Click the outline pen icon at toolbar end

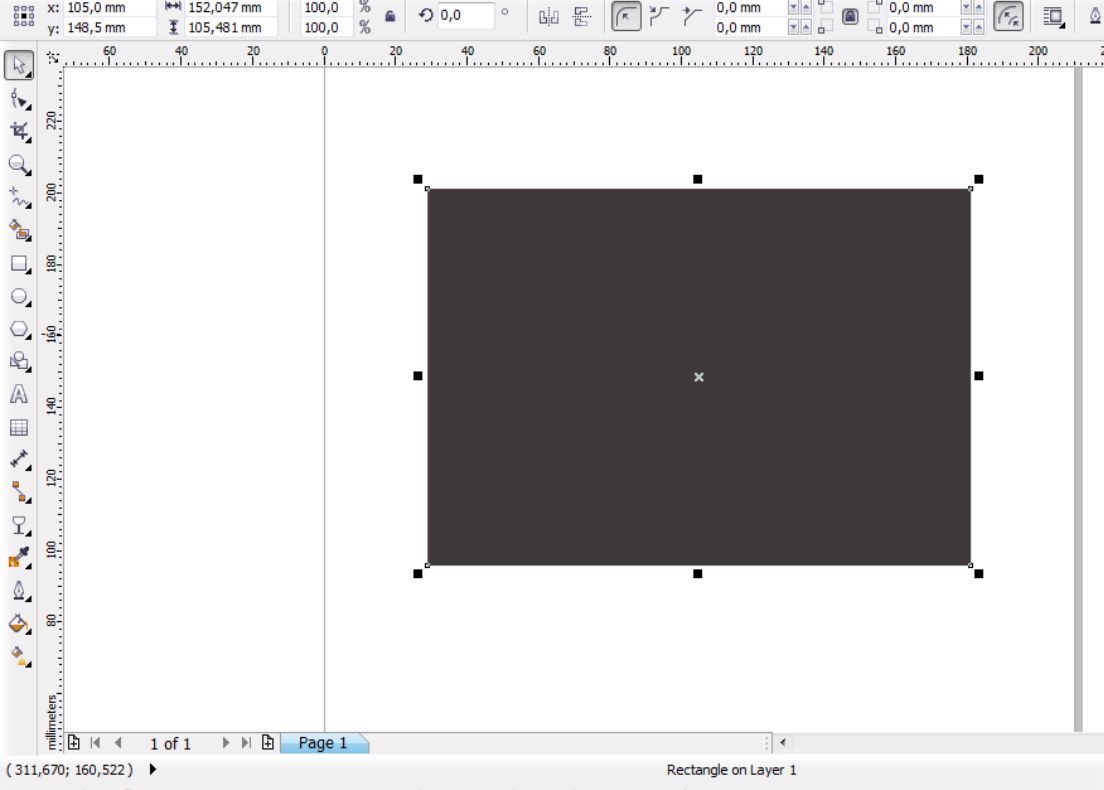1096,15
